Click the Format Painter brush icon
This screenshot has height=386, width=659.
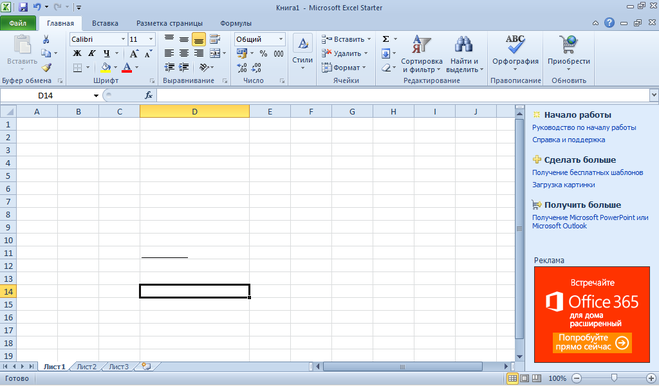pos(46,67)
